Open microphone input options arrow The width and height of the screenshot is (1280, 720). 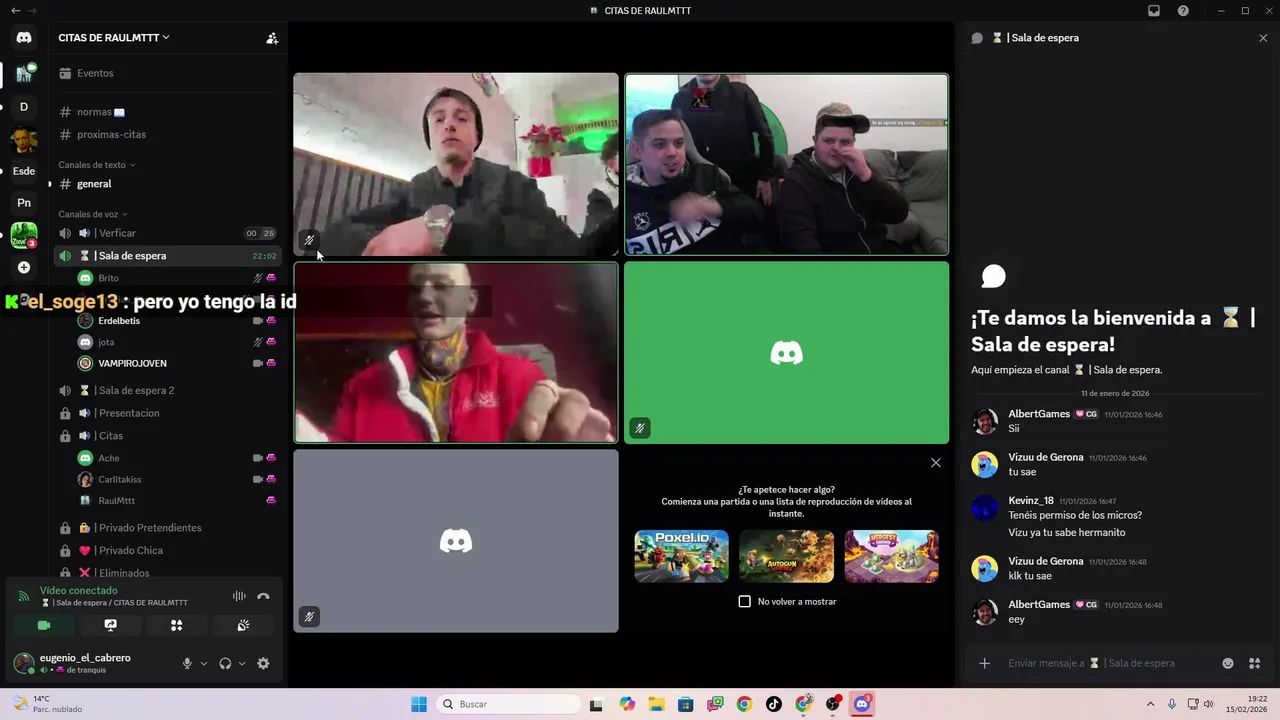(x=204, y=663)
